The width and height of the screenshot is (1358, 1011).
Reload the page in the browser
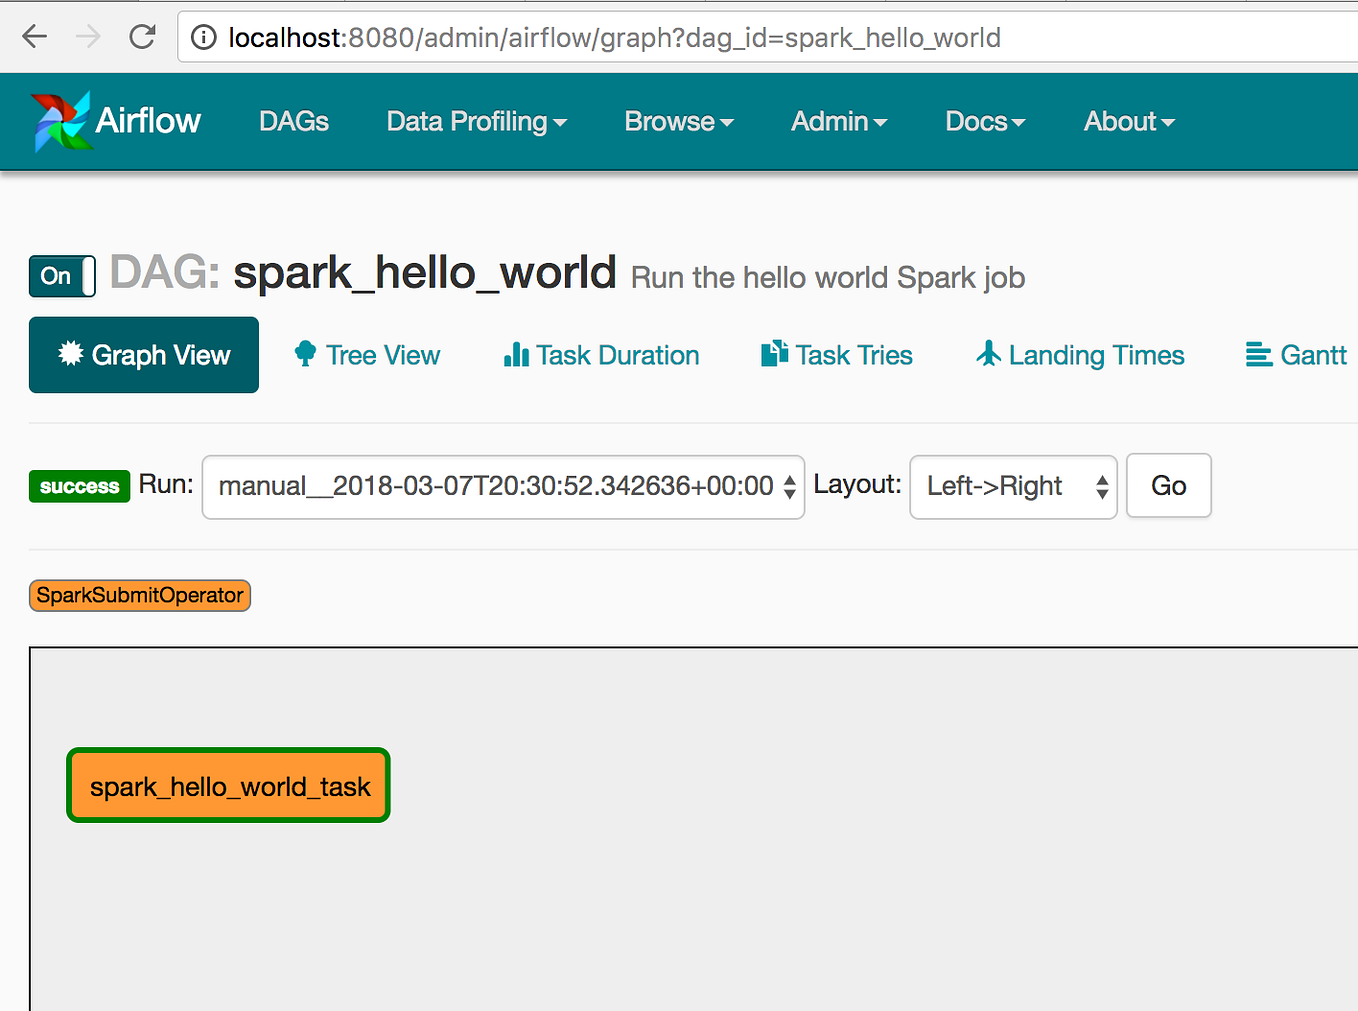tap(142, 37)
